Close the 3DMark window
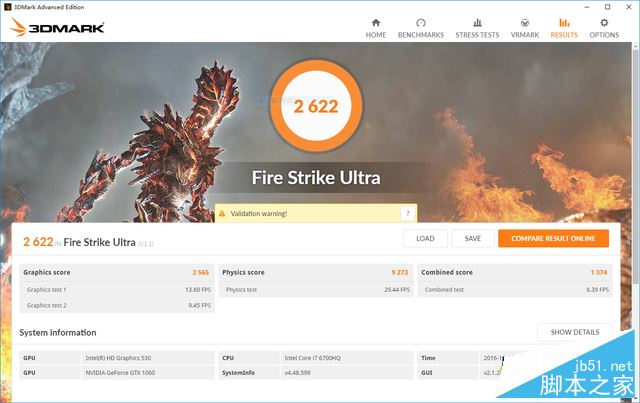Screen dimensions: 640x403 point(629,7)
